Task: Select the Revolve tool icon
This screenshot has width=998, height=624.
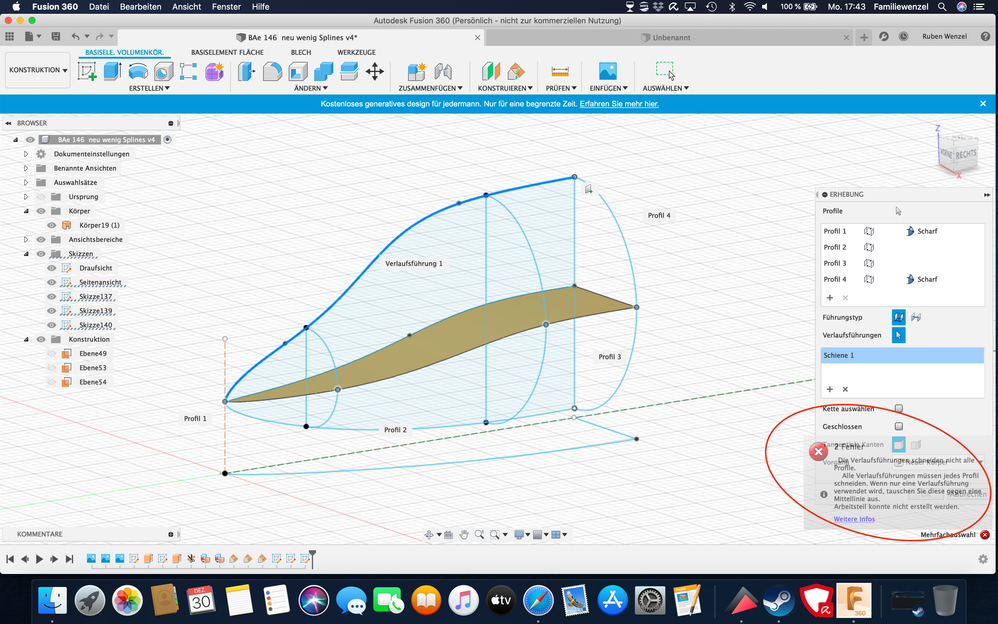Action: (138, 71)
